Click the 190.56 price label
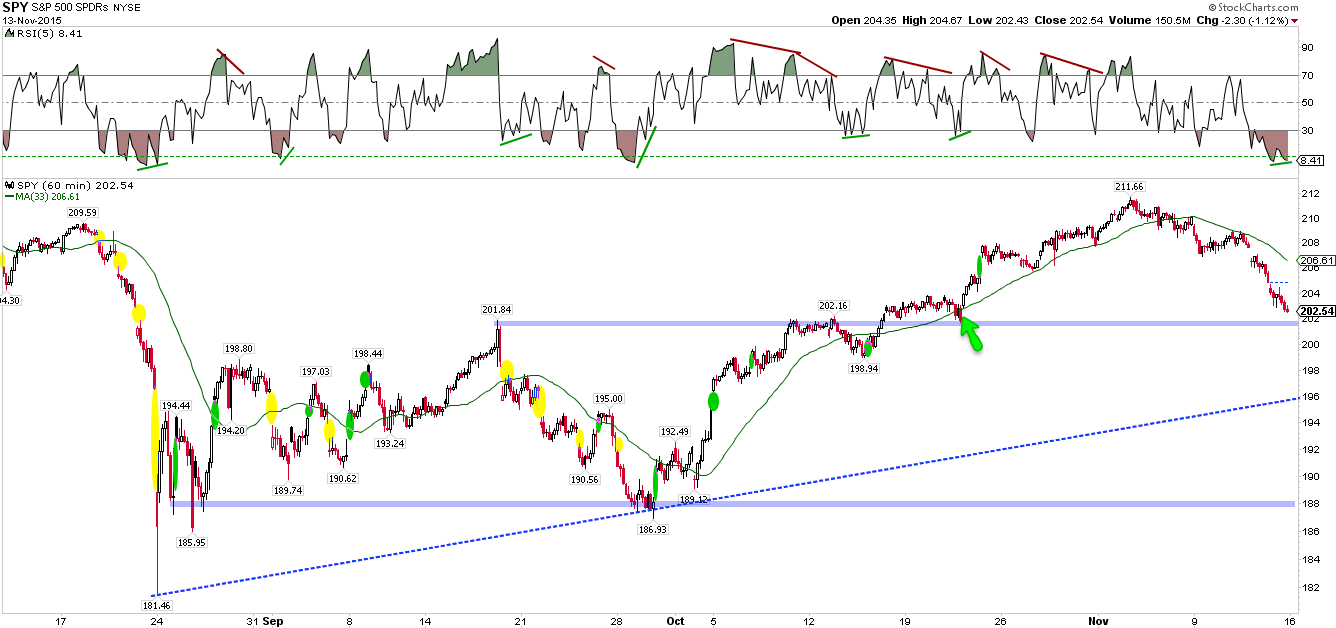1336x628 pixels. 584,479
